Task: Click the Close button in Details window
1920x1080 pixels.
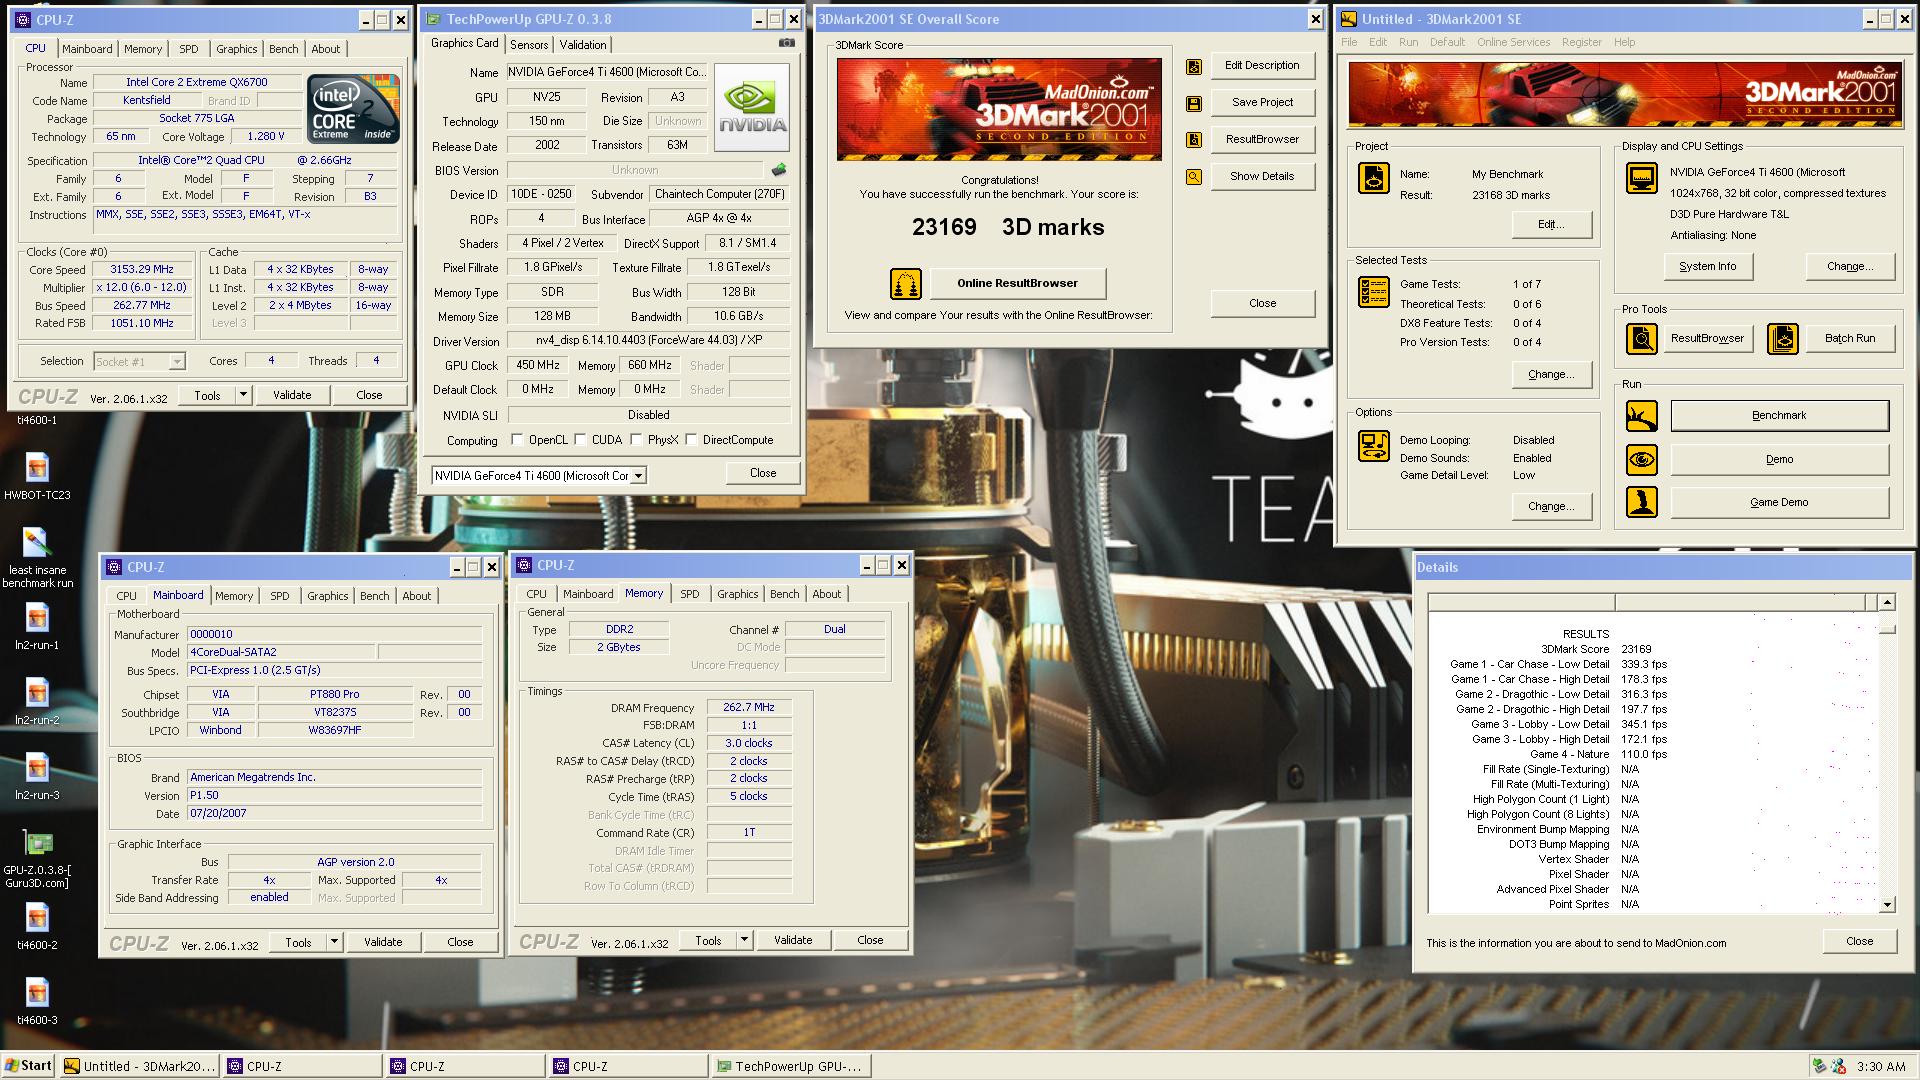Action: [1859, 942]
